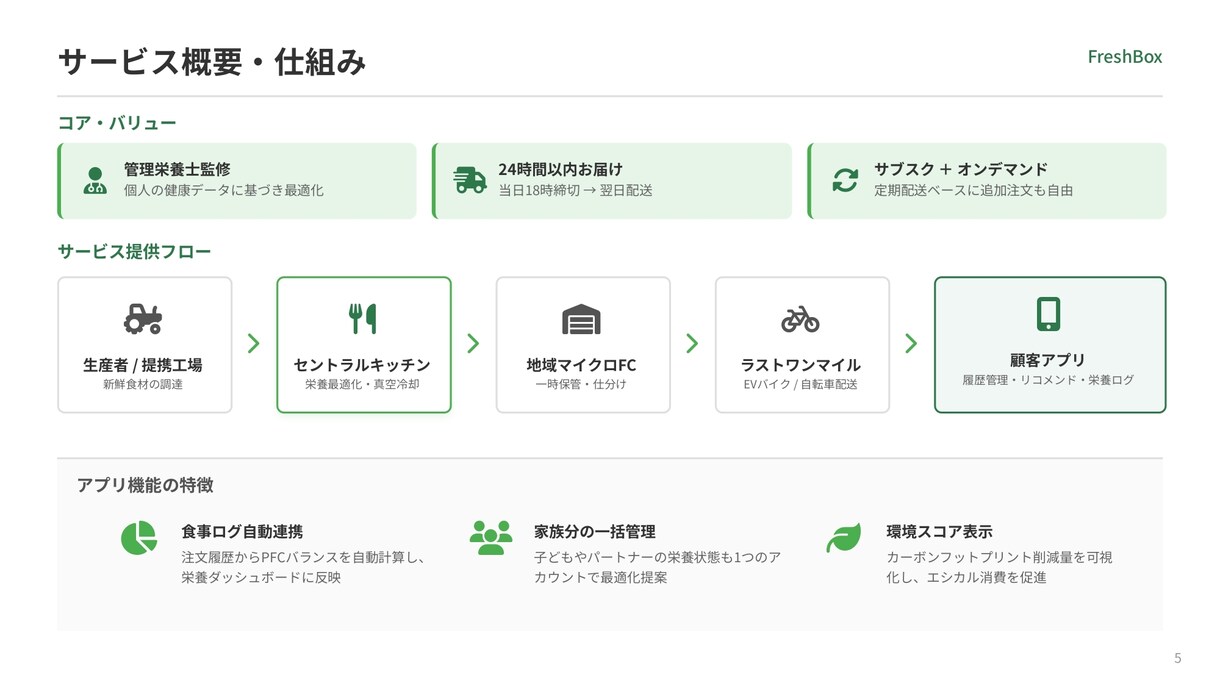The height and width of the screenshot is (686, 1220).
Task: Select the サブスク + オンデマンド value card
Action: 987,181
